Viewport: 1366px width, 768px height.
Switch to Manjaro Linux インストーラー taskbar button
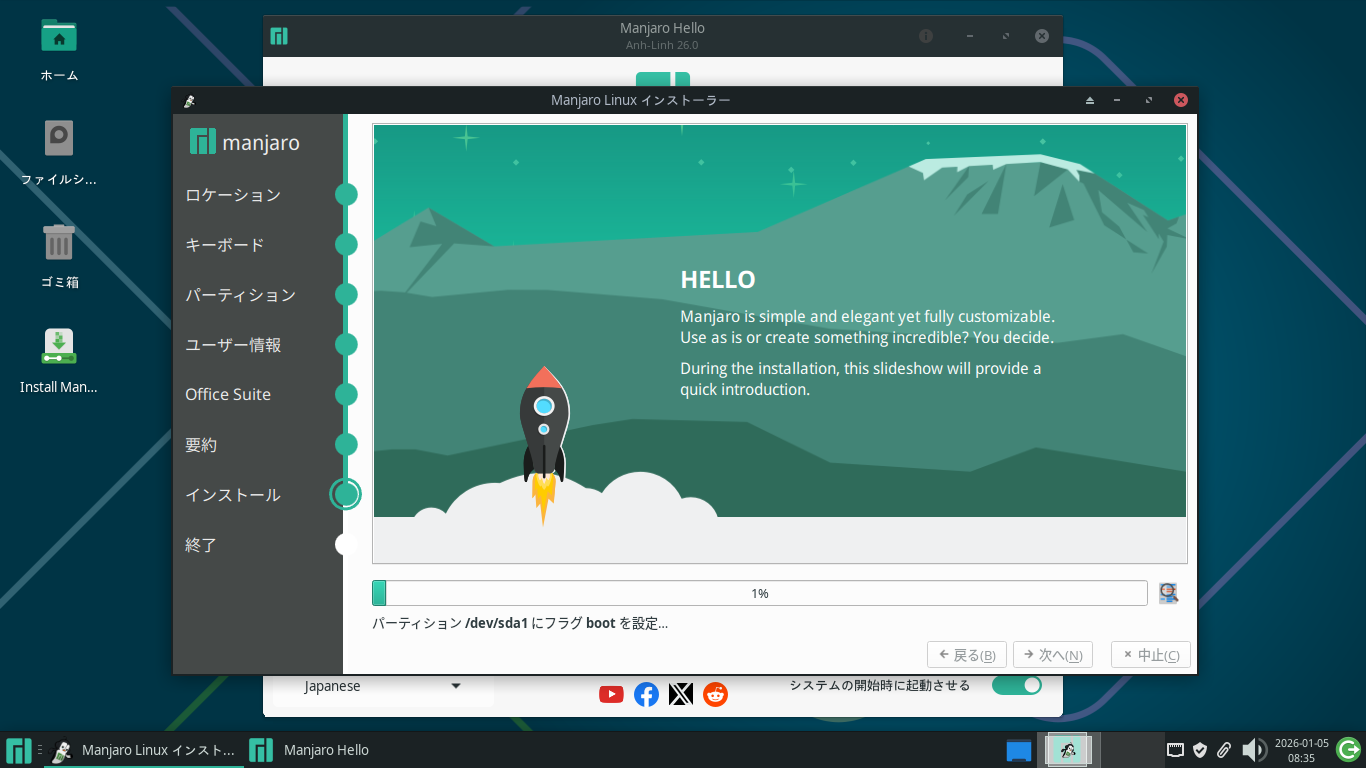(x=144, y=750)
